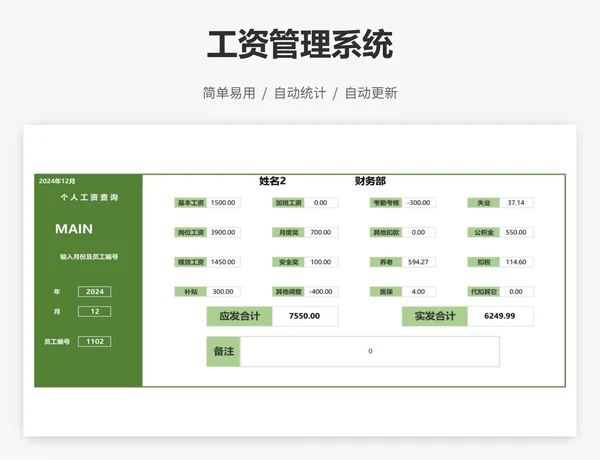Click the 个人工资查询 sidebar heading
This screenshot has width=600, height=460.
(89, 197)
